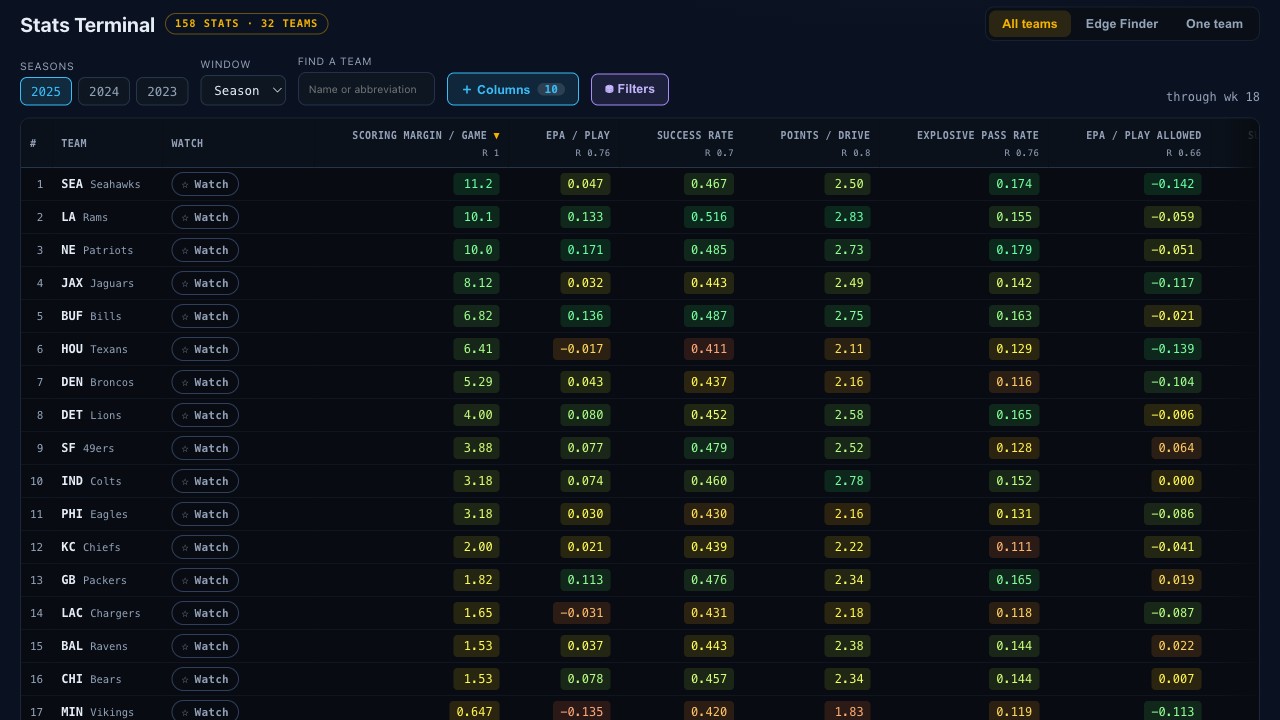Switch to the All teams tab

[x=1029, y=24]
